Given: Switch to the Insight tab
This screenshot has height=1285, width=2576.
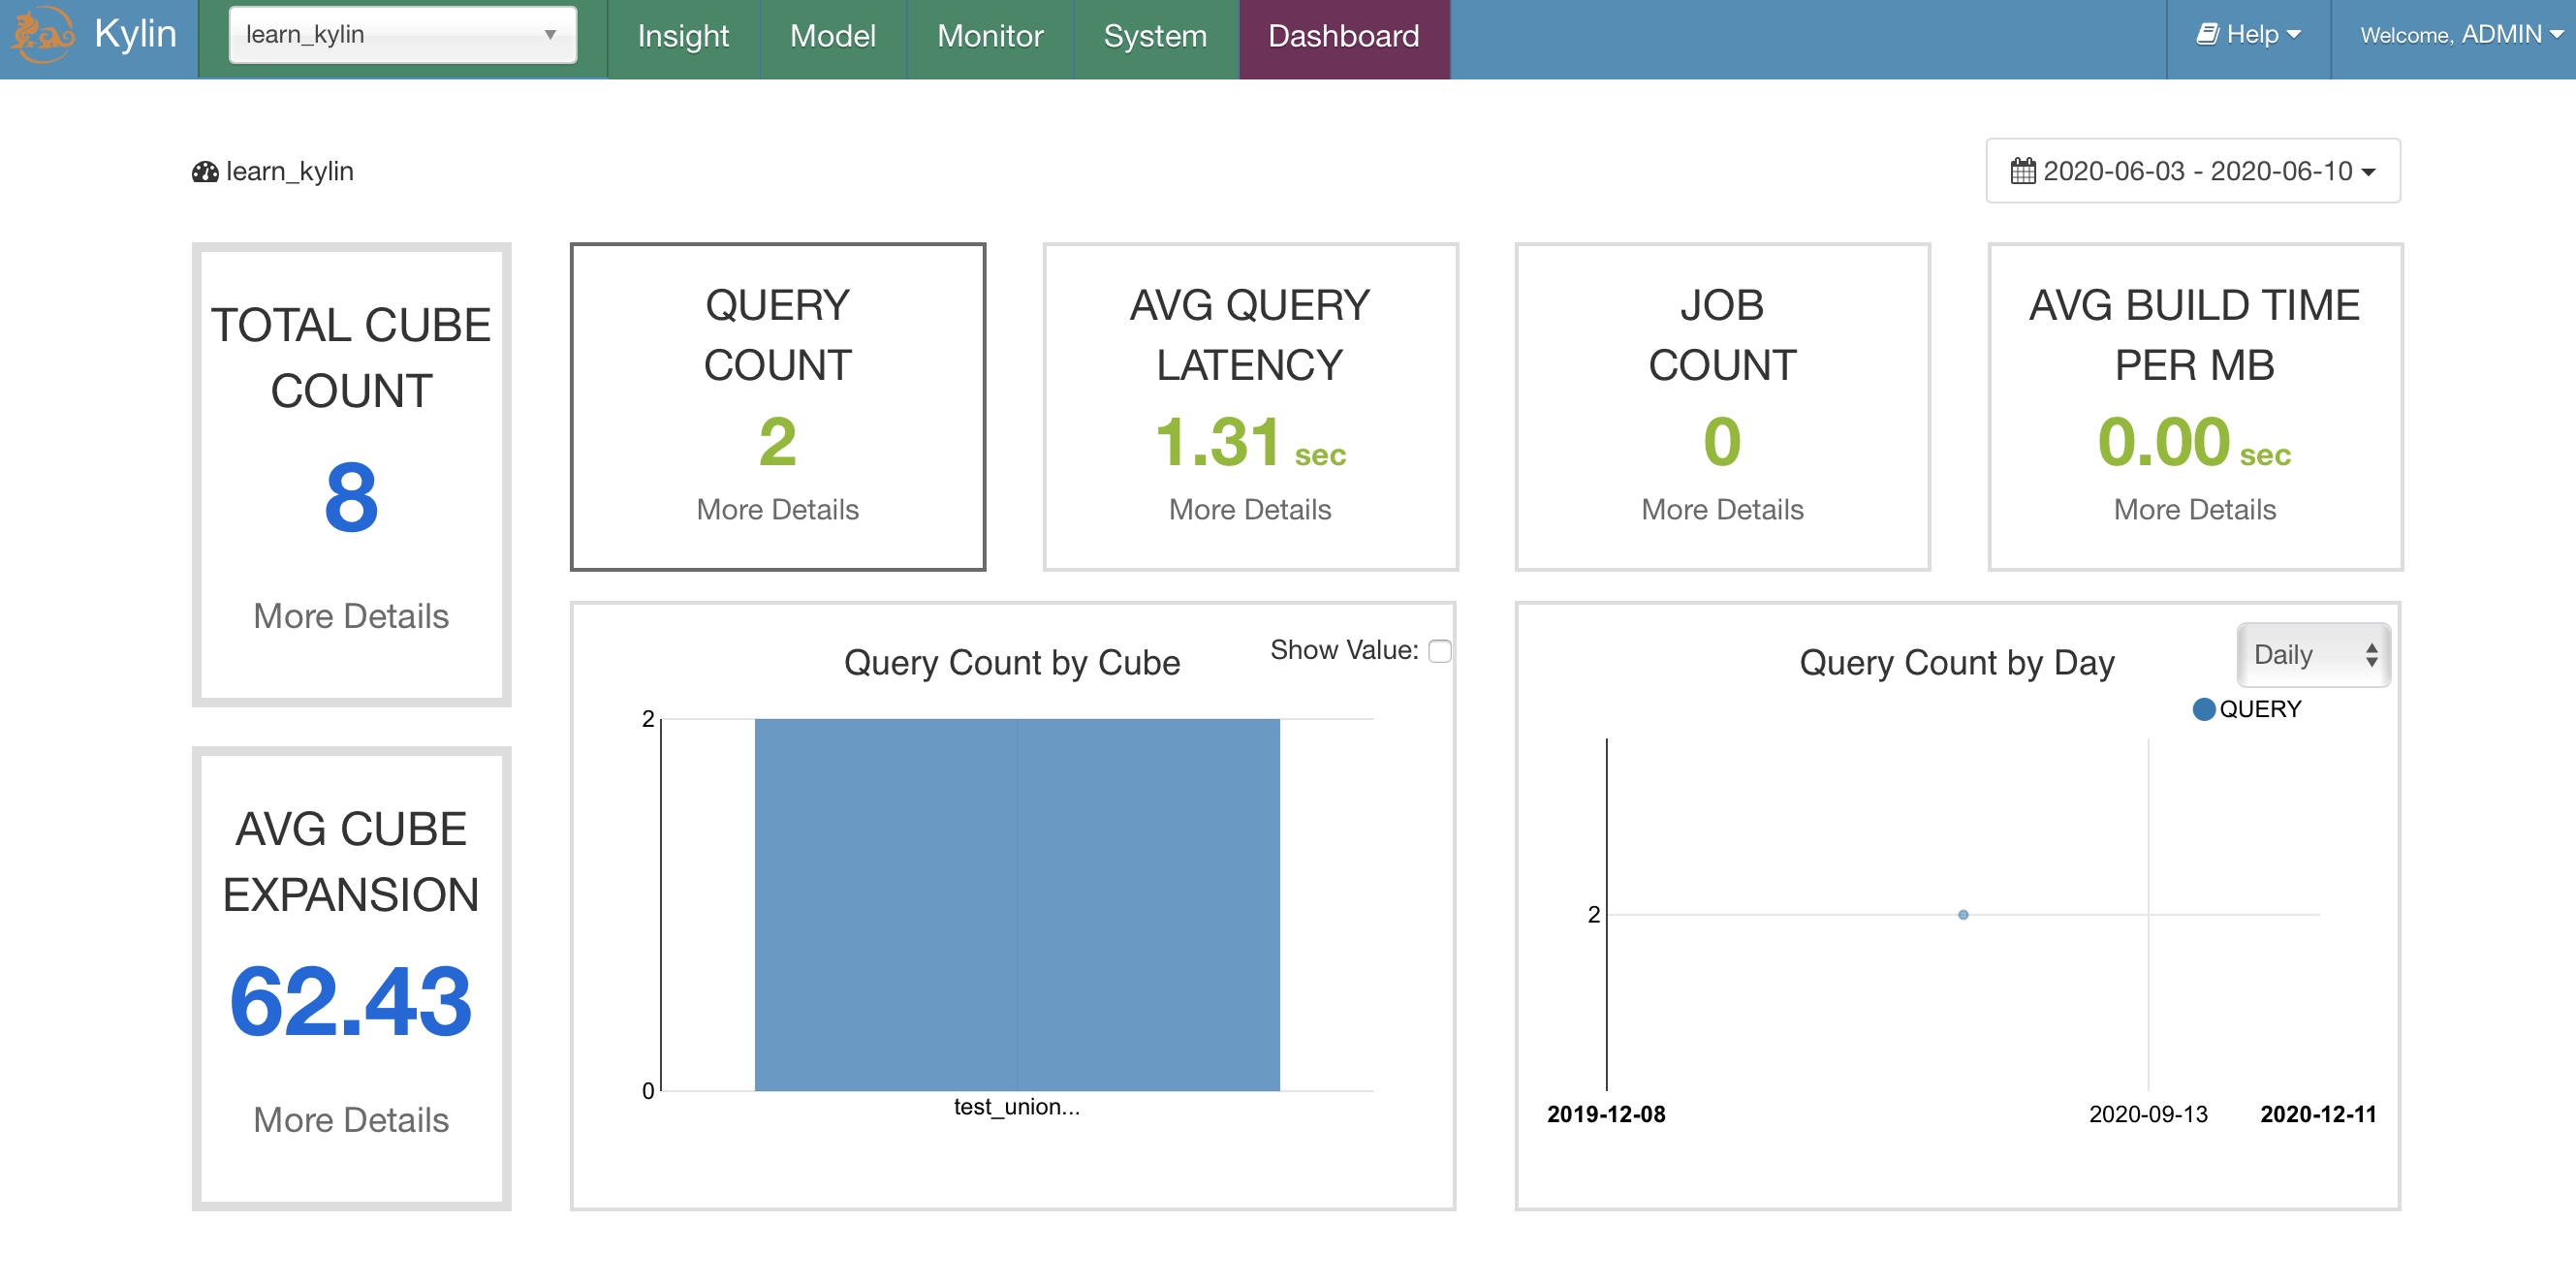Looking at the screenshot, I should point(683,36).
